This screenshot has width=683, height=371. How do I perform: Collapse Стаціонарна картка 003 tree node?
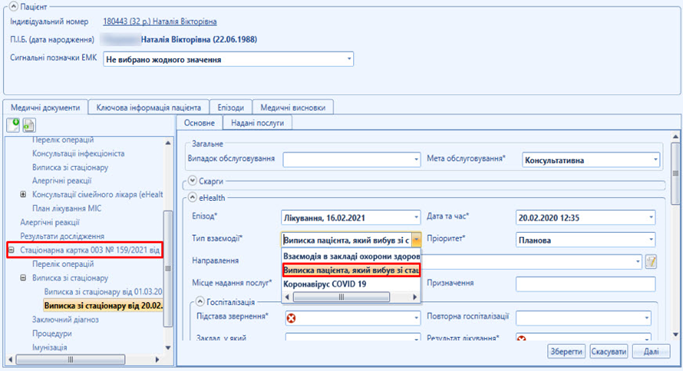11,250
